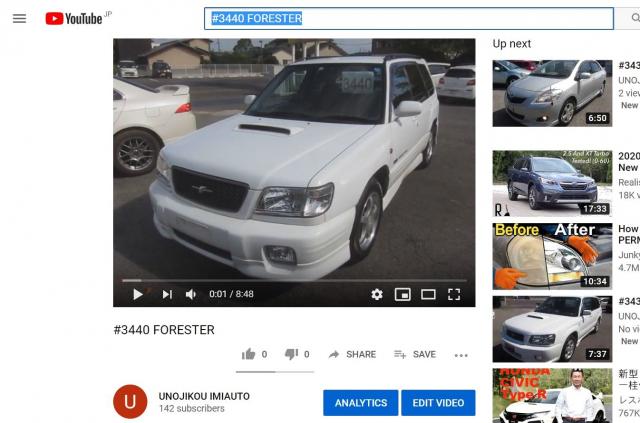This screenshot has height=423, width=640.
Task: Go to the YouTube home logo
Action: click(x=73, y=18)
